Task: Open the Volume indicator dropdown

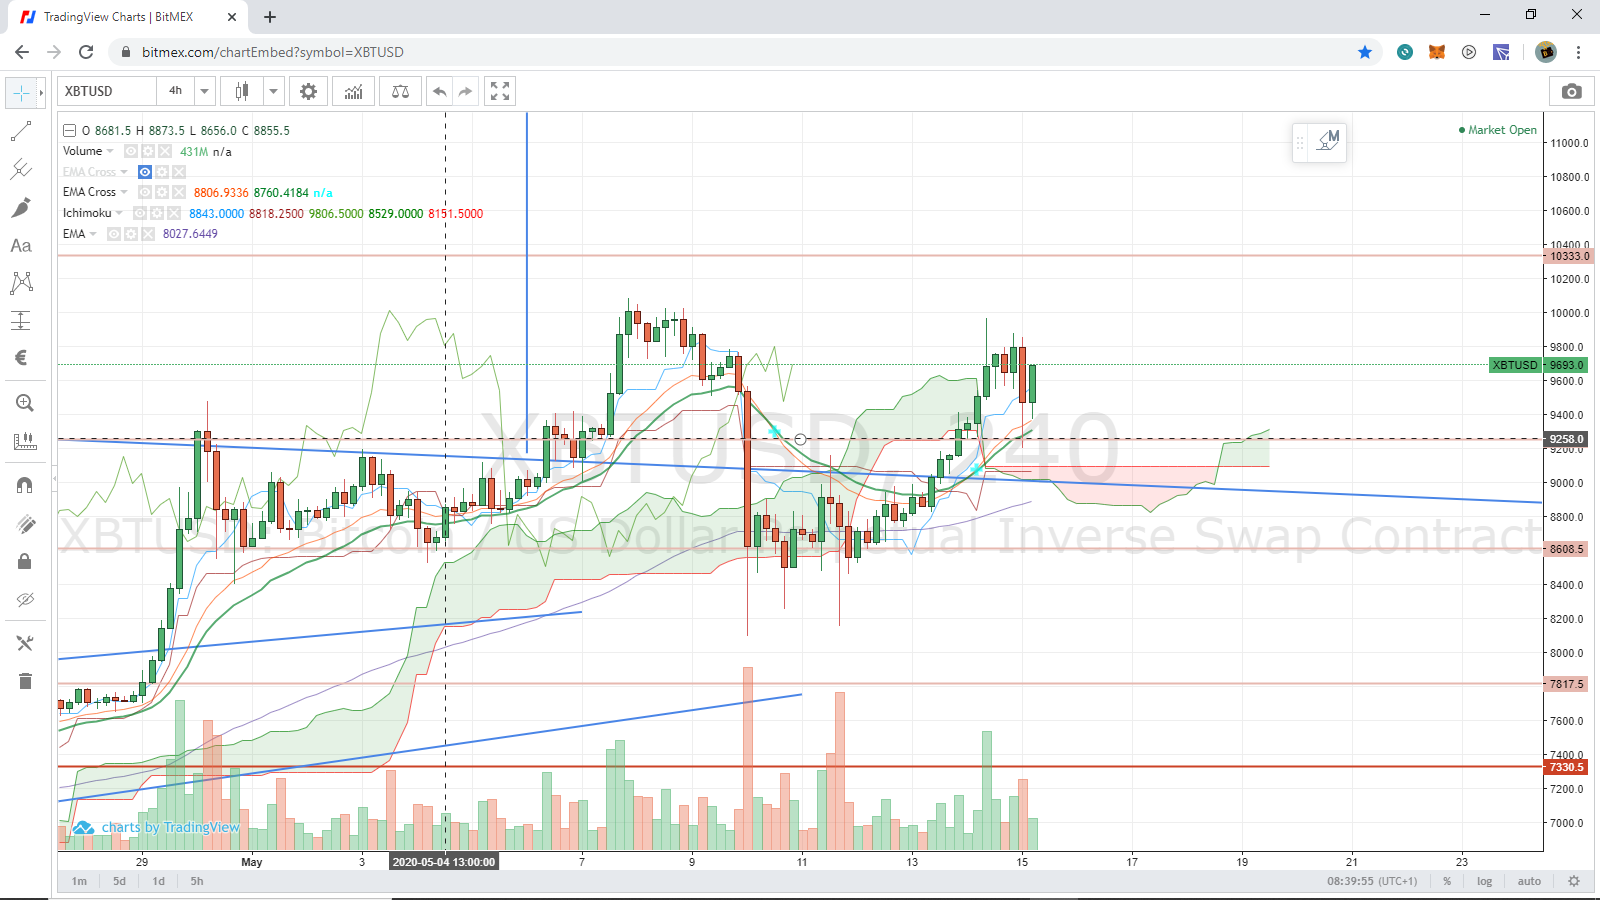Action: 110,151
